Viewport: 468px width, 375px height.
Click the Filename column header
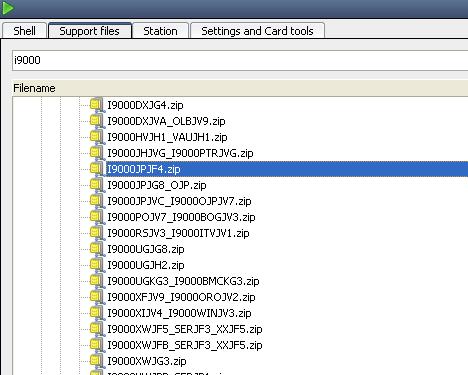pyautogui.click(x=240, y=88)
